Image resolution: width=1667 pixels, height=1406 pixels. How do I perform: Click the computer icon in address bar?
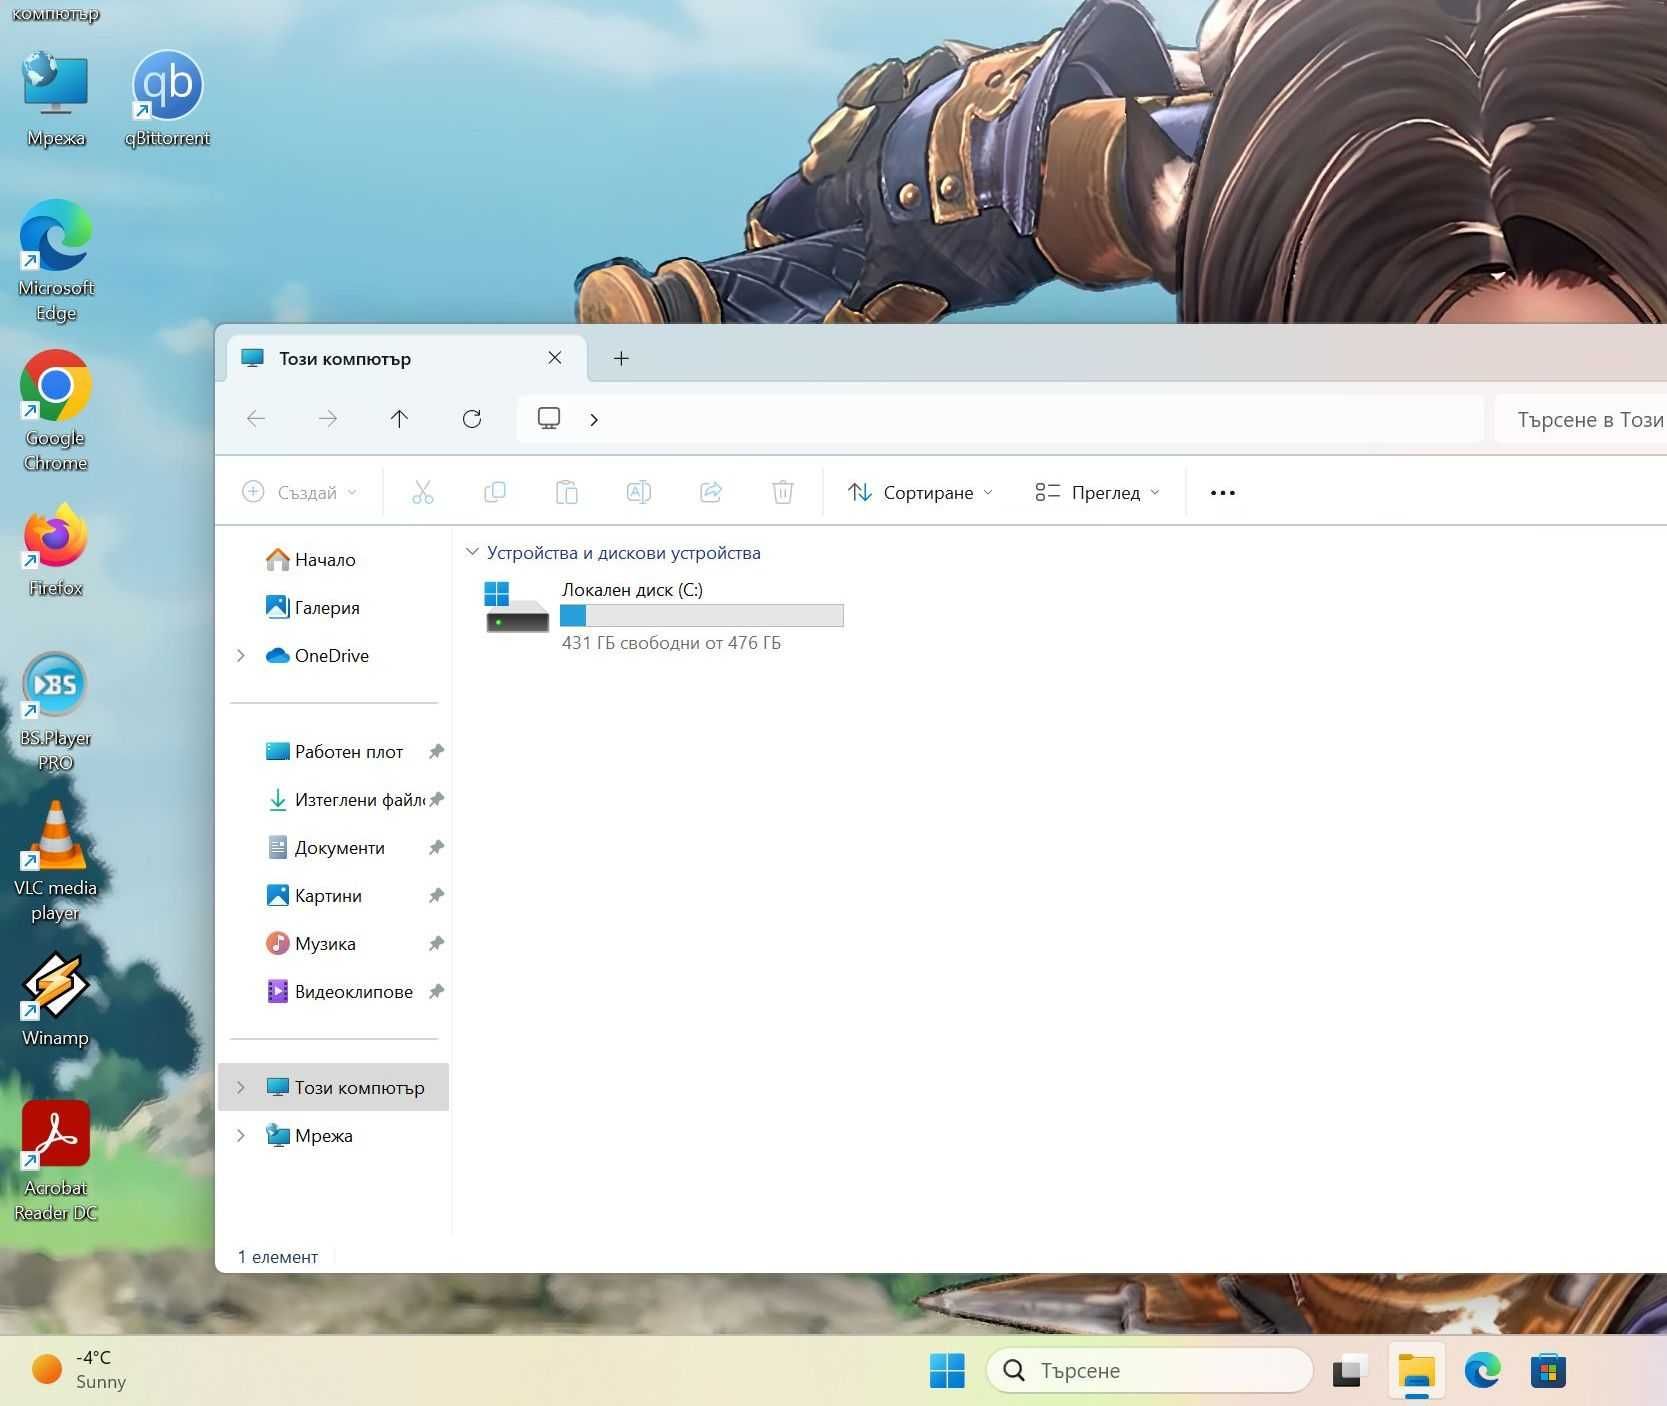pyautogui.click(x=549, y=418)
